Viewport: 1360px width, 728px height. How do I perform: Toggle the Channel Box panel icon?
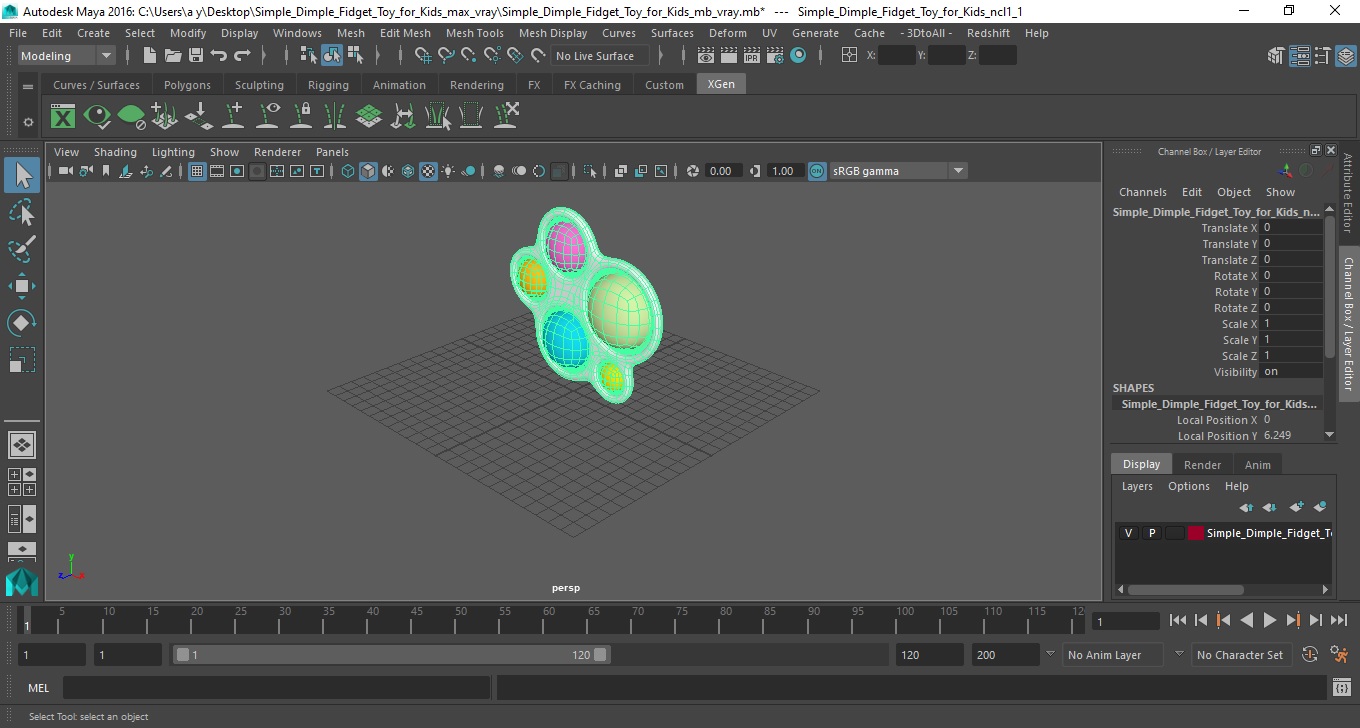[1346, 56]
